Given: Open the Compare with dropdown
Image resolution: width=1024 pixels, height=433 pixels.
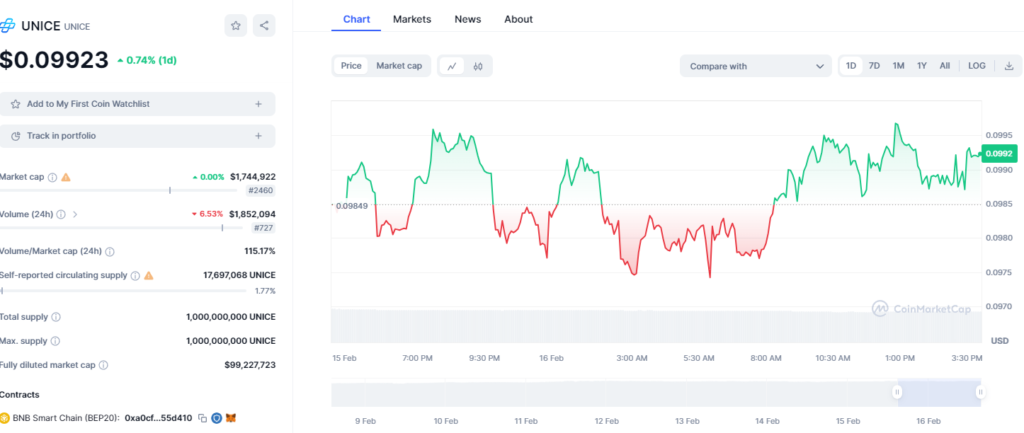Looking at the screenshot, I should 755,66.
